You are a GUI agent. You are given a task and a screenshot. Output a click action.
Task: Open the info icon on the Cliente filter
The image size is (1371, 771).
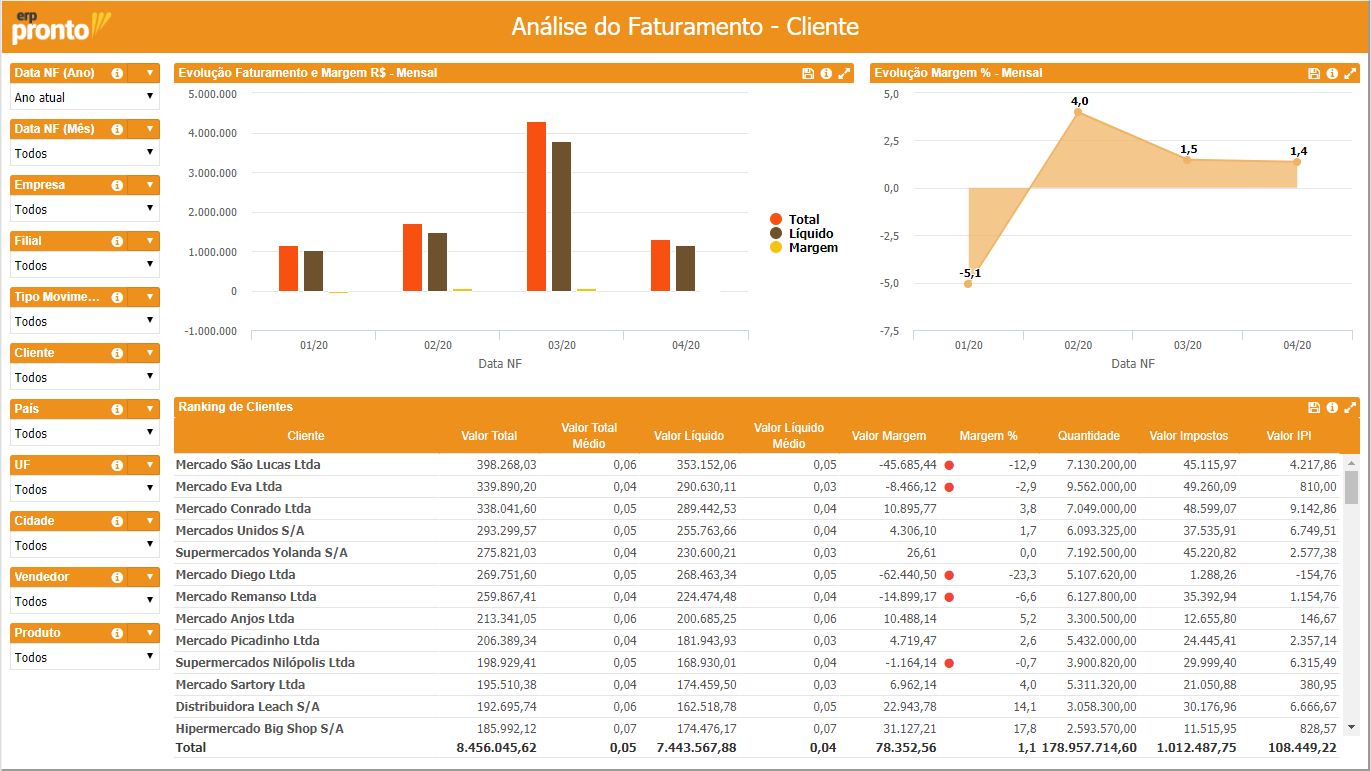[x=119, y=353]
